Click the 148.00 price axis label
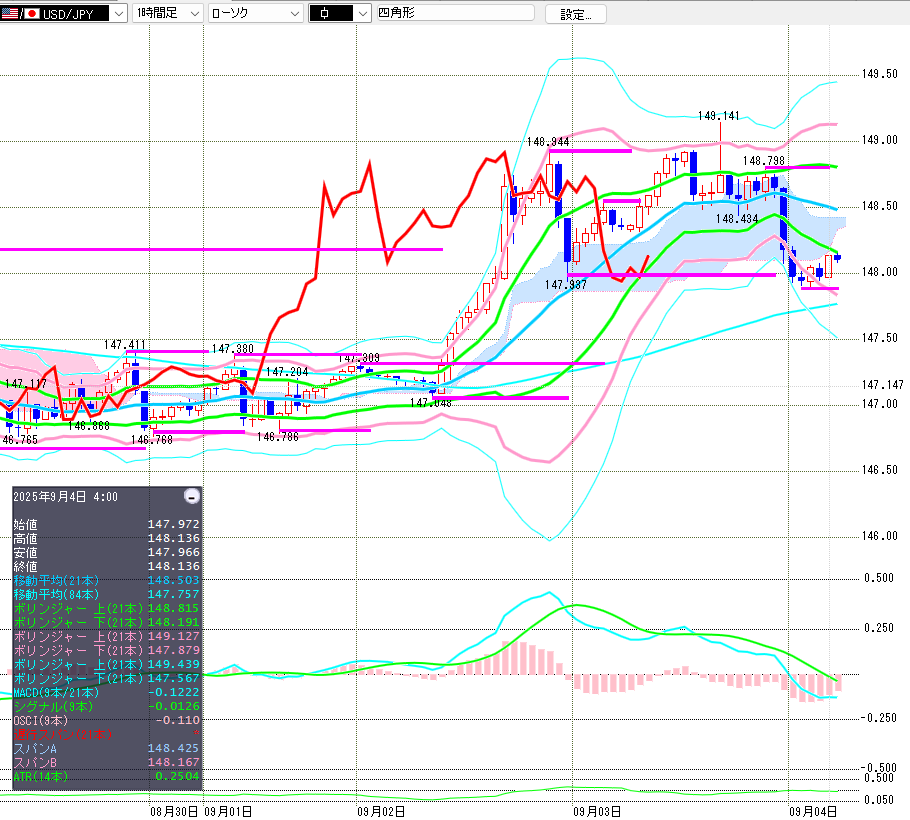 [879, 272]
